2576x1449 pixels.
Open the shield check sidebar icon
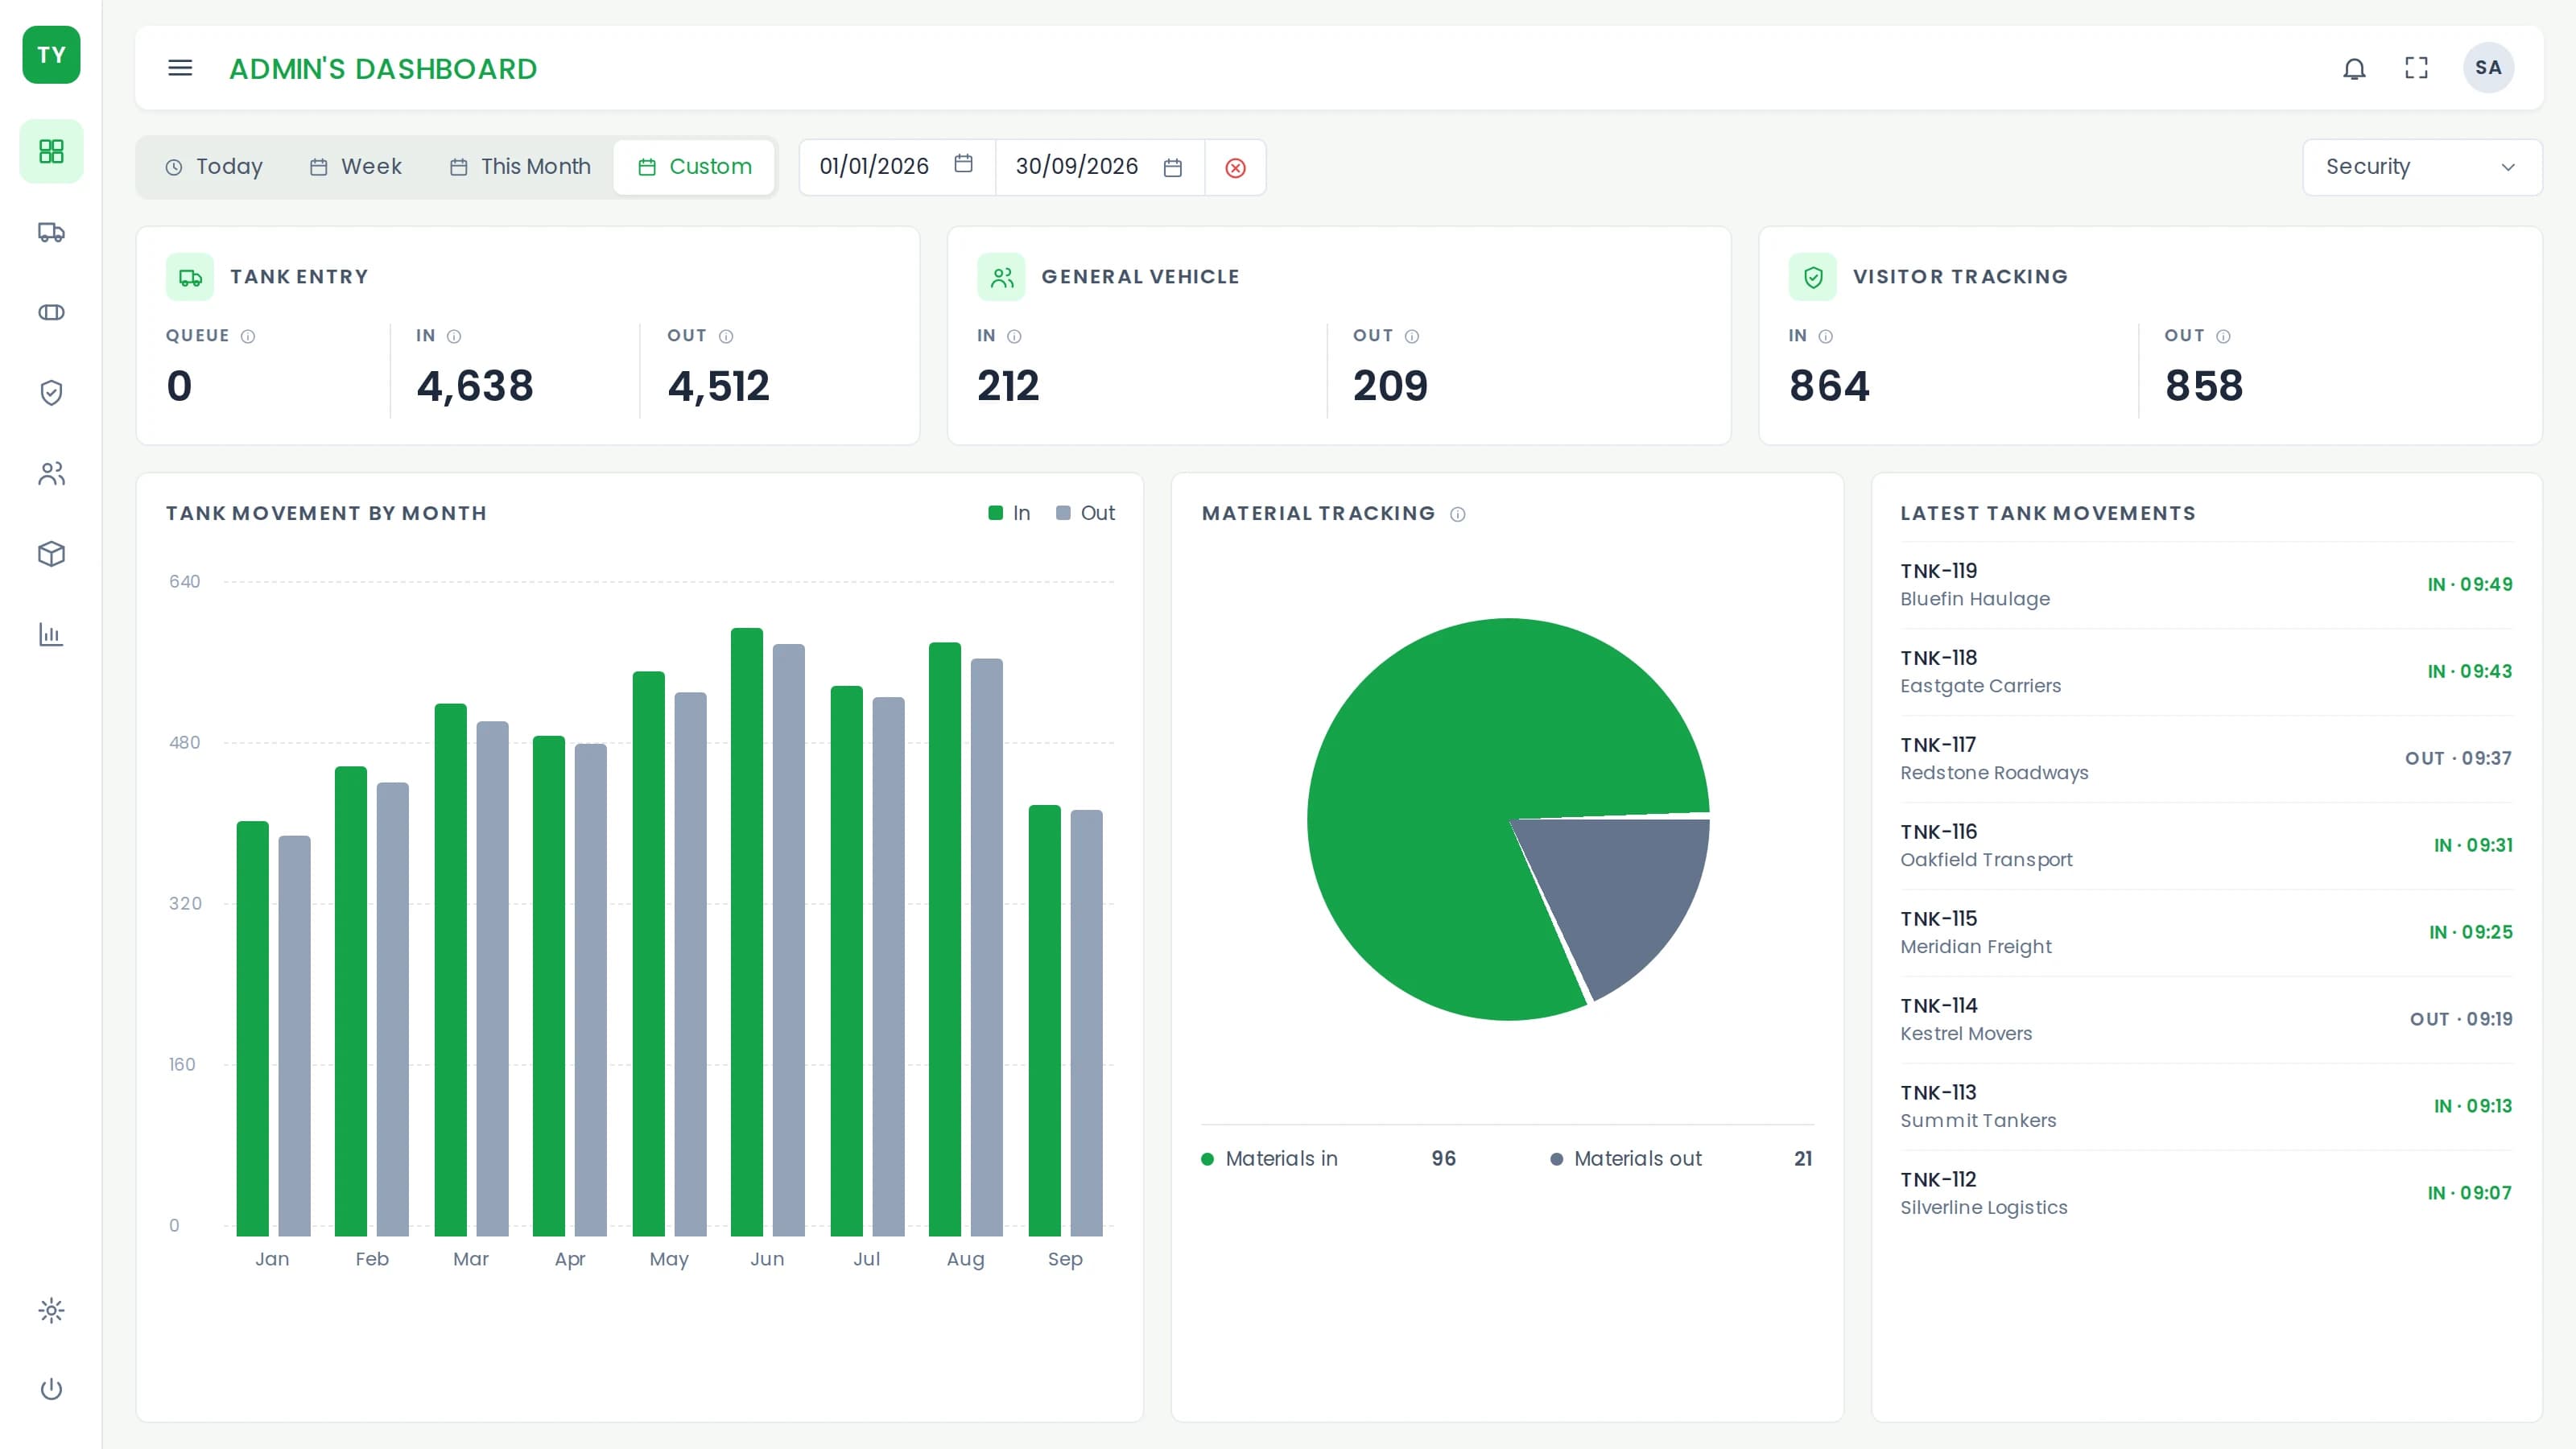pos(51,393)
